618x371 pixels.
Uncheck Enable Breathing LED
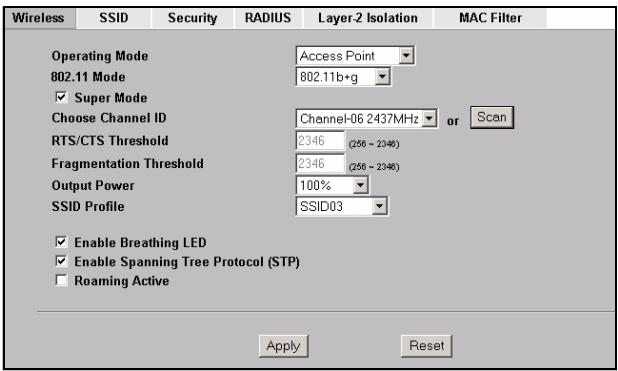click(61, 242)
